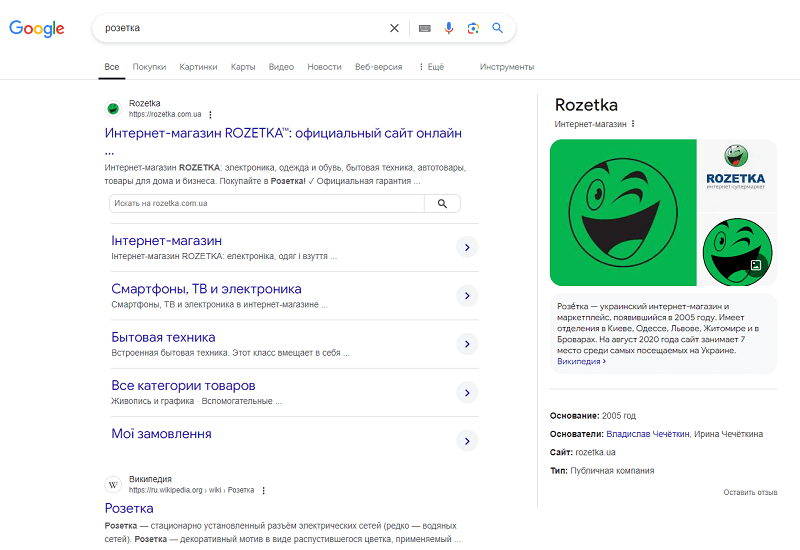The image size is (800, 550).
Task: Open the Бытовая техника sitelink
Action: coord(163,338)
